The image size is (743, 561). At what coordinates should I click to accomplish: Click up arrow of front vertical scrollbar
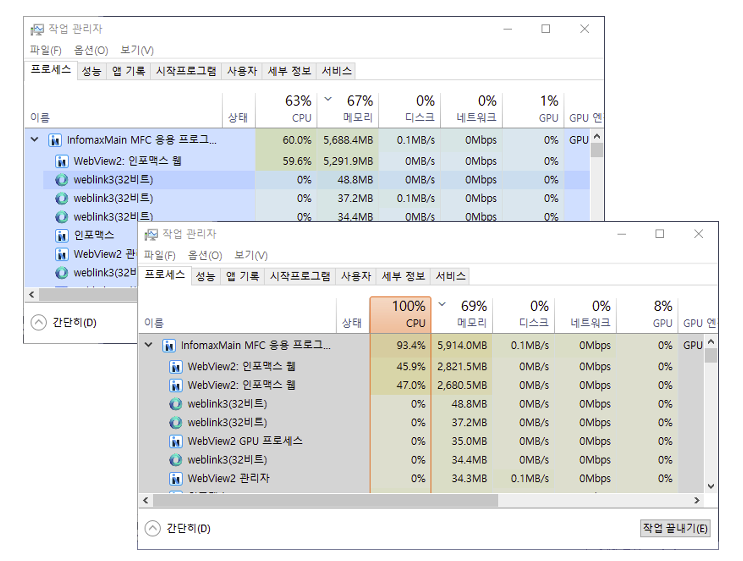711,342
